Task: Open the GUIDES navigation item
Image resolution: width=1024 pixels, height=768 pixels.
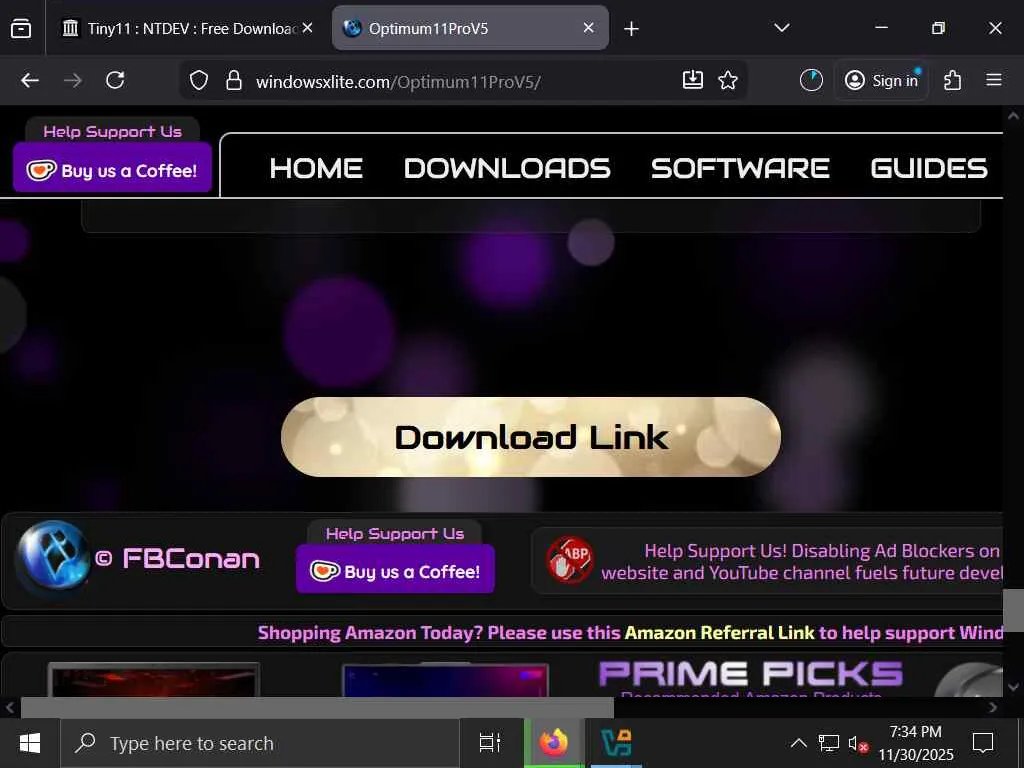Action: pyautogui.click(x=929, y=168)
